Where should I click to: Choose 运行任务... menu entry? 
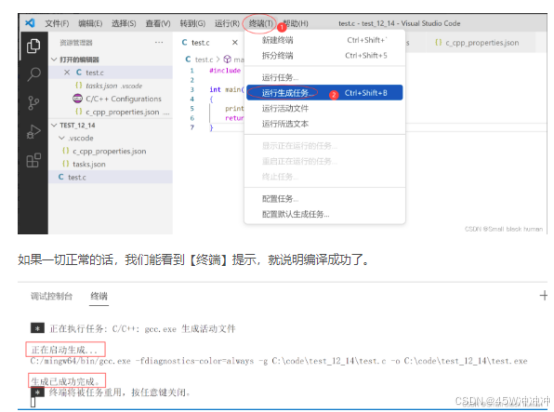point(324,77)
